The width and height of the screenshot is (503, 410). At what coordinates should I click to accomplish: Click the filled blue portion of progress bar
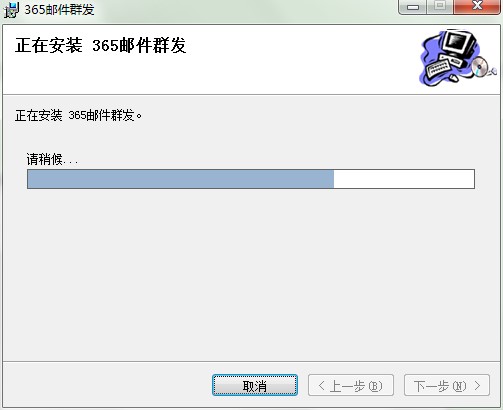(x=181, y=179)
